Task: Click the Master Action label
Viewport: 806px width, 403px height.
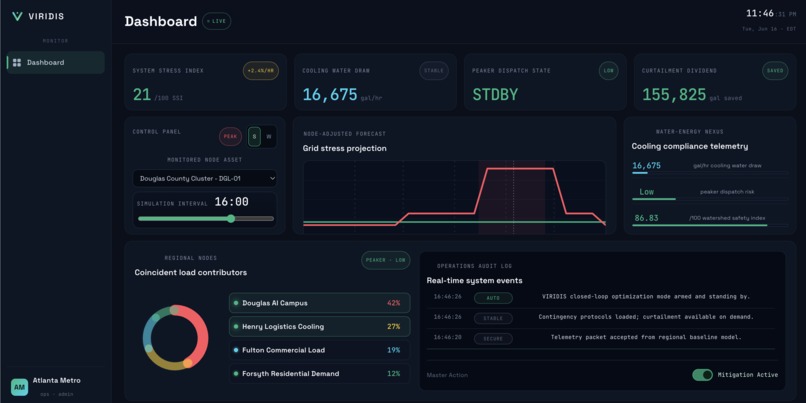Action: tap(447, 375)
